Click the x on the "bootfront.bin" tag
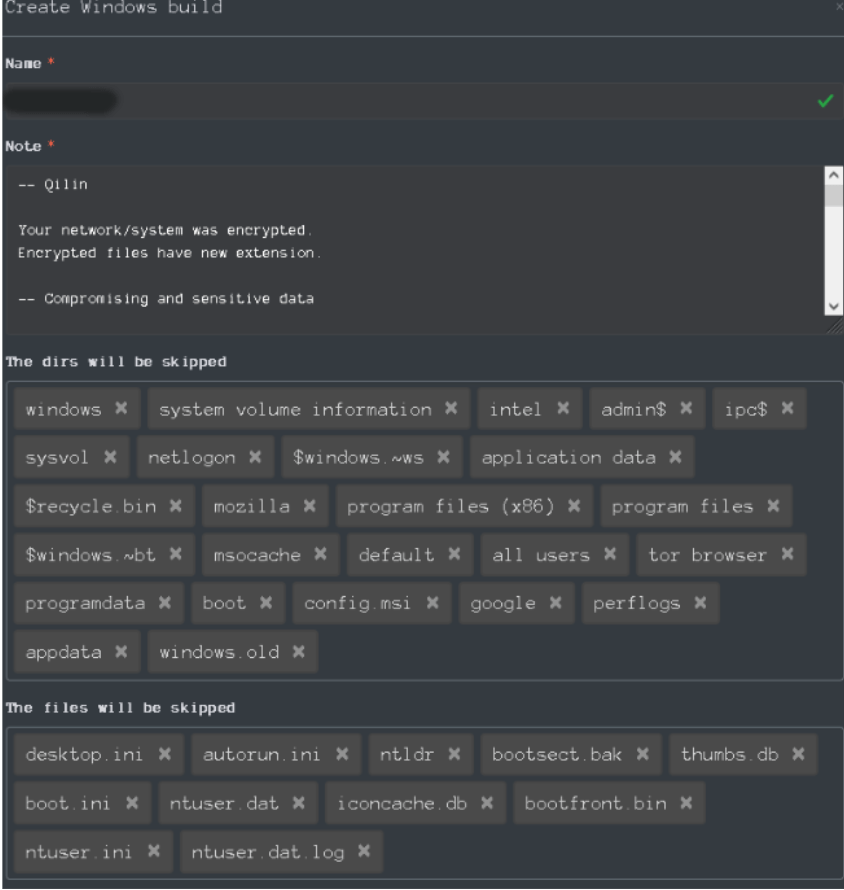The width and height of the screenshot is (844, 890). point(686,803)
